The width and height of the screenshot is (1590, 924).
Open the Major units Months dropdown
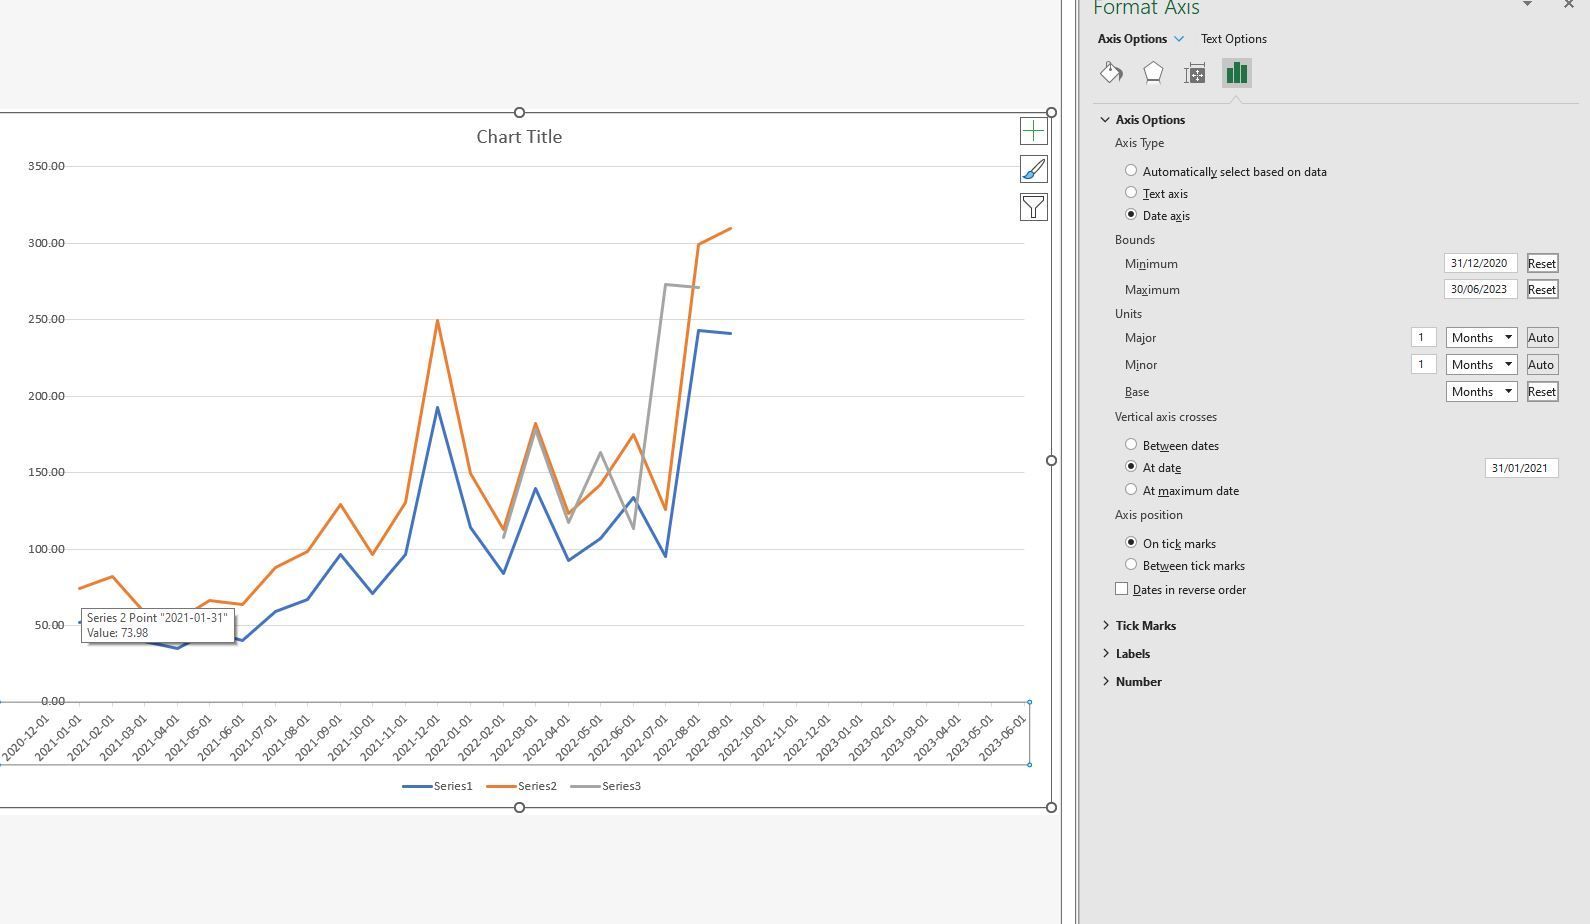point(1481,338)
